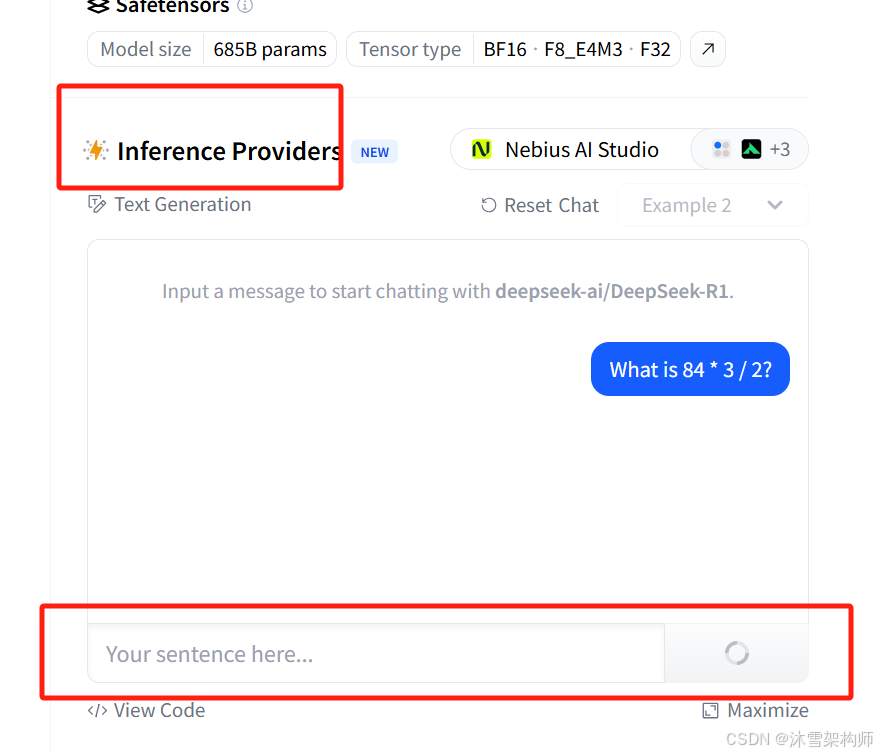
Task: Select the four-dots provider icon
Action: 722,149
